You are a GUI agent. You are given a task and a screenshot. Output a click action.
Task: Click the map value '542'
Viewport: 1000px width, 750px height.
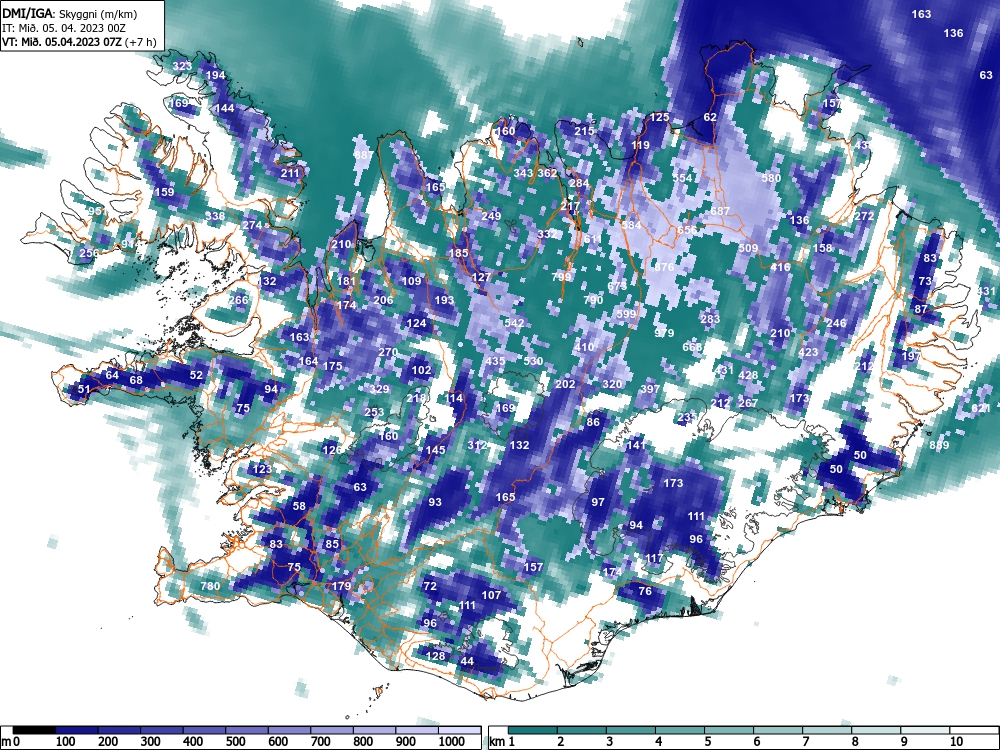coord(514,323)
